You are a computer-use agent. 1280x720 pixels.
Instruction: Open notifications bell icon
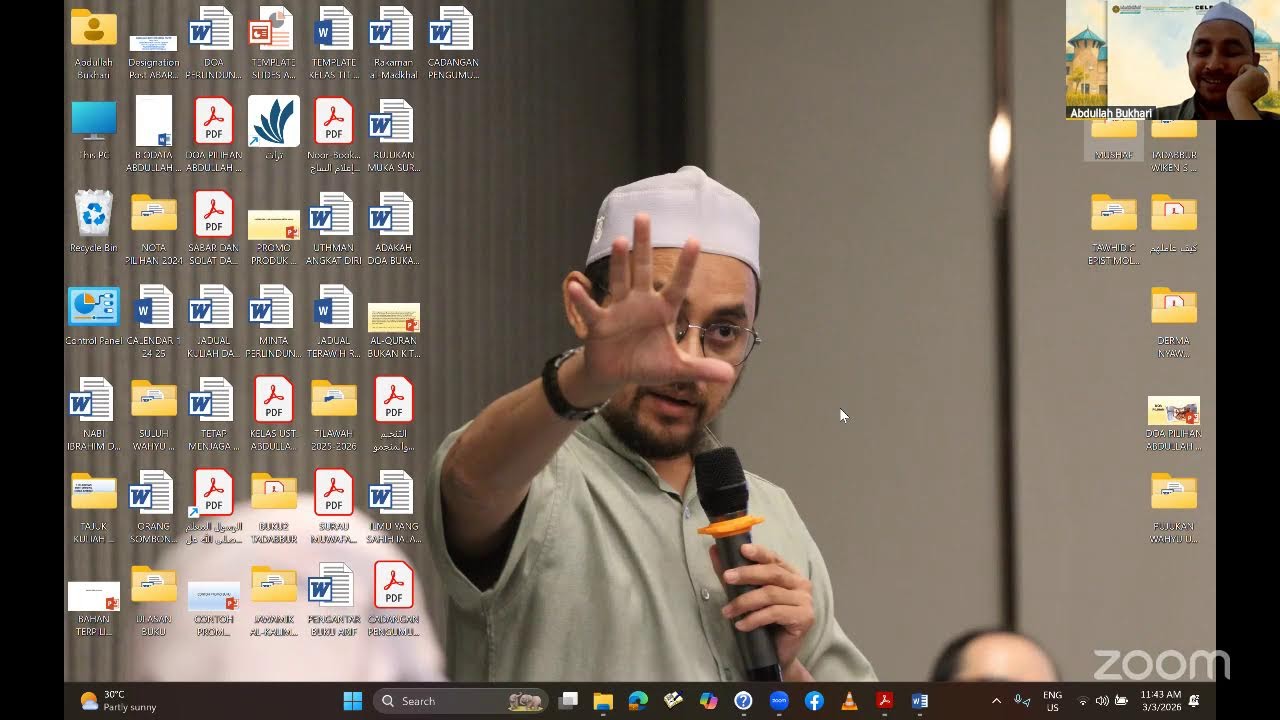pyautogui.click(x=1194, y=701)
